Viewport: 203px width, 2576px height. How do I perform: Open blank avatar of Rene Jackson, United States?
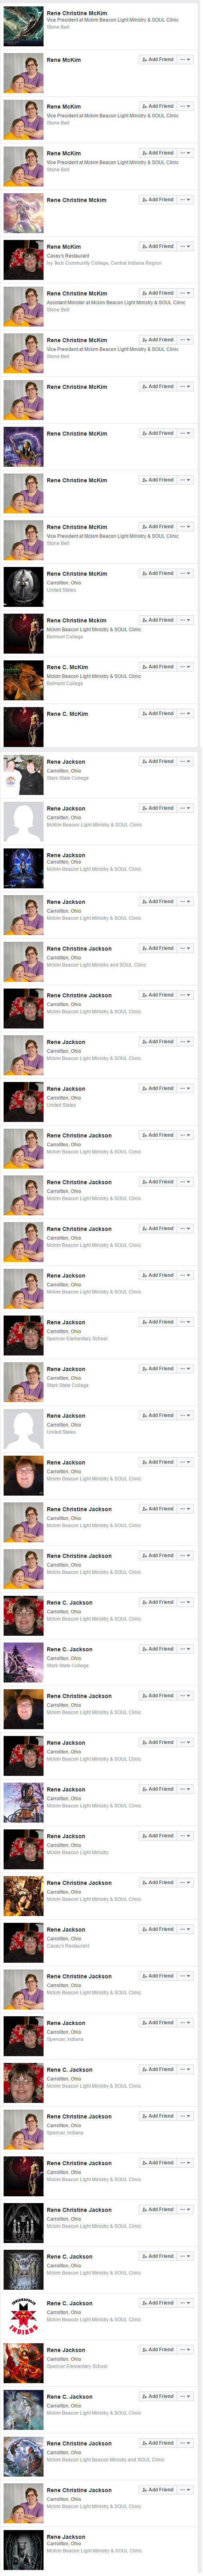[23, 1429]
